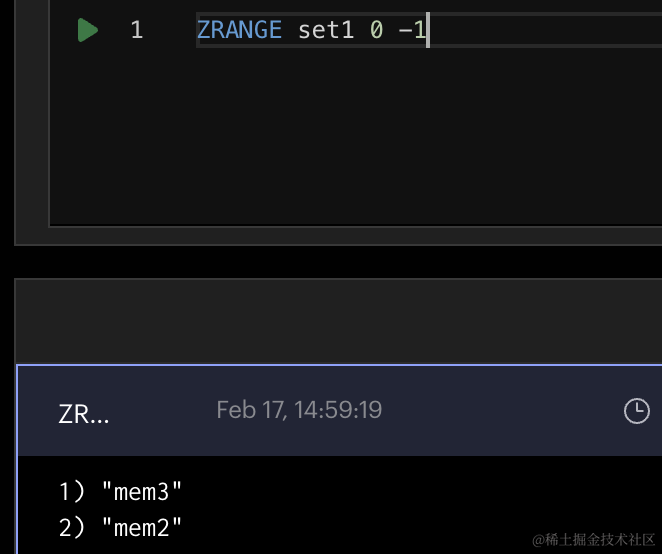Click the watermark text at the bottom right
The image size is (662, 554).
[x=594, y=540]
